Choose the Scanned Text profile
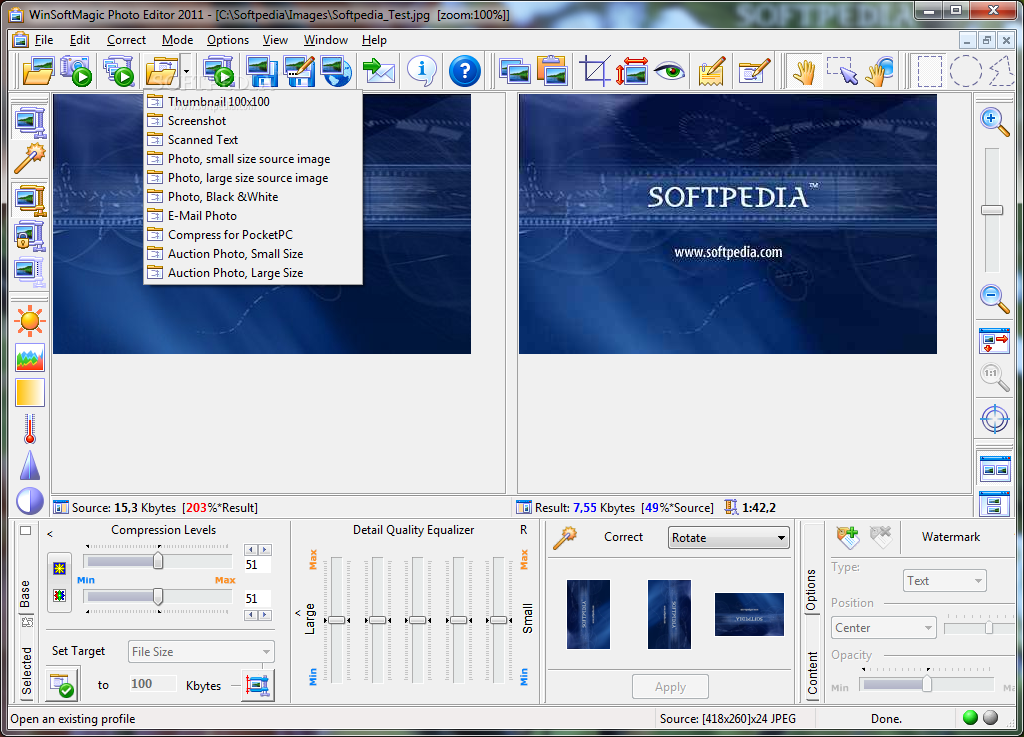 [253, 140]
